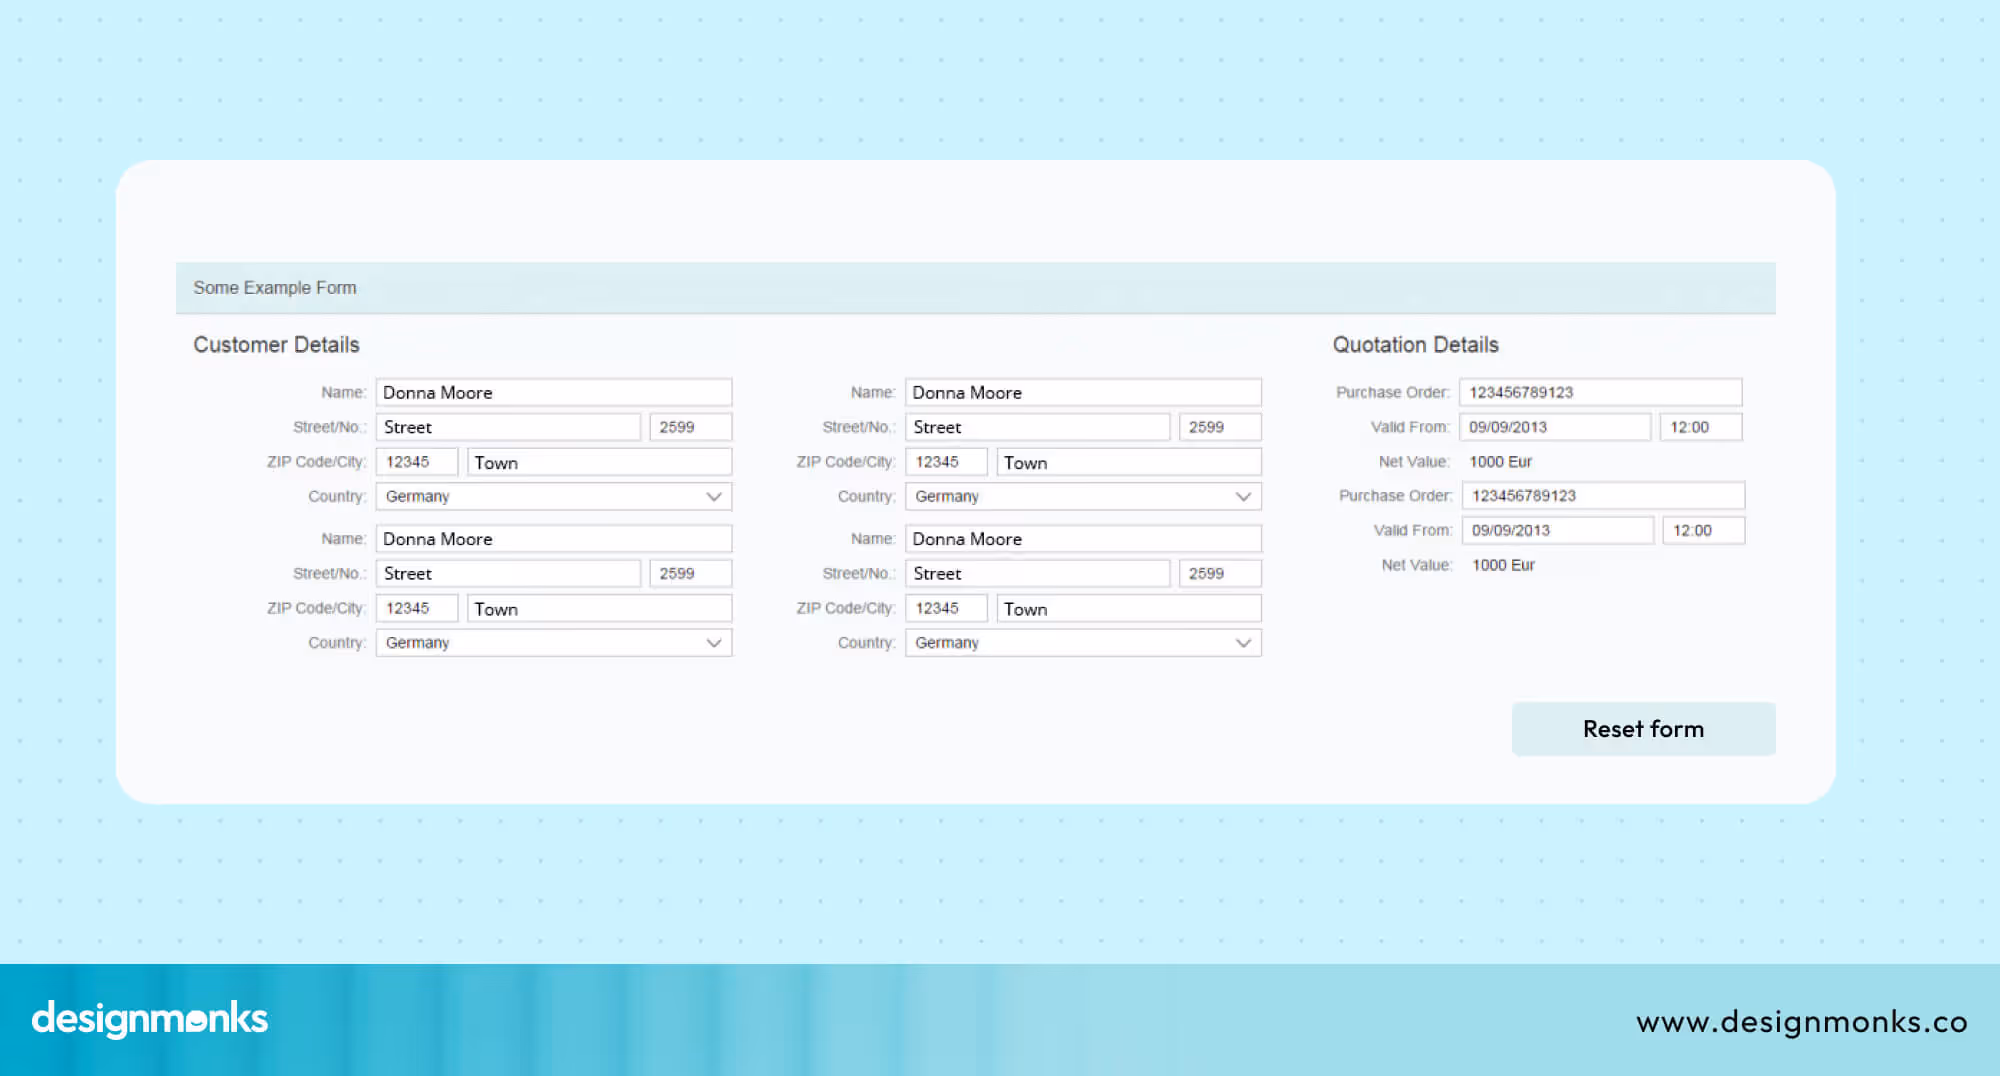Click second Net Value '1000 Eur' text

pos(1503,565)
